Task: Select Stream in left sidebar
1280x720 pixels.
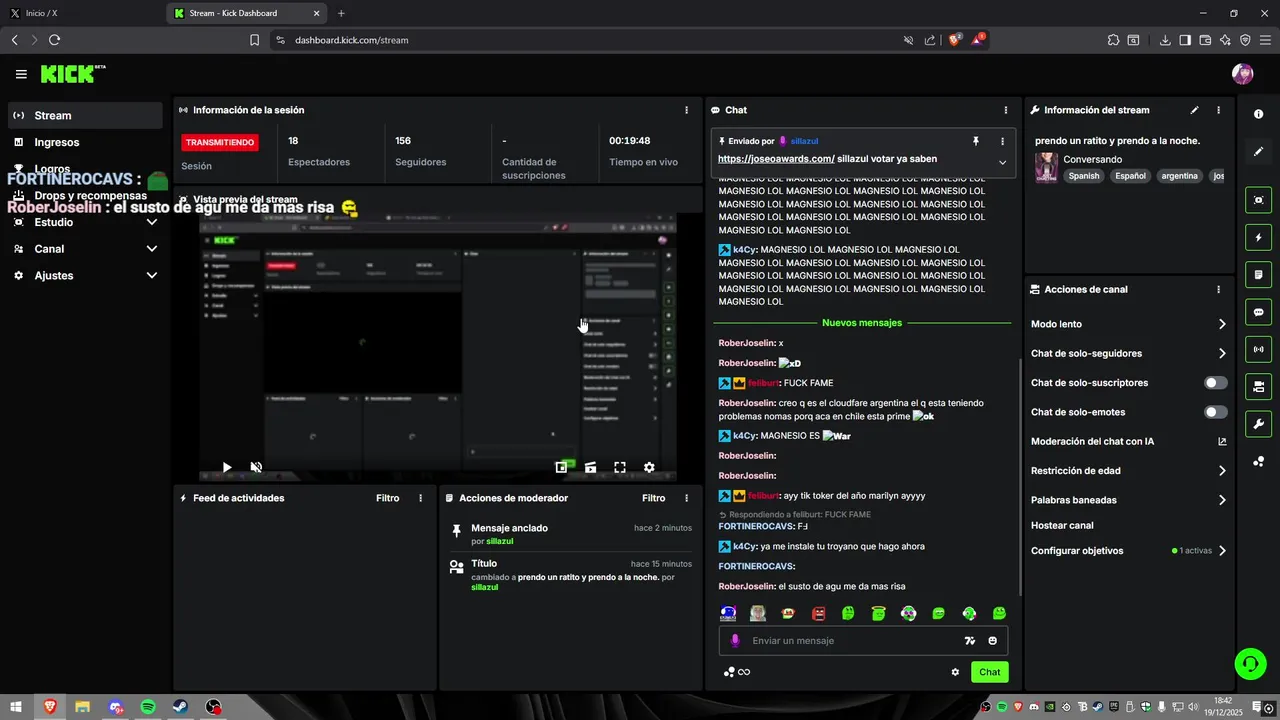Action: point(84,116)
